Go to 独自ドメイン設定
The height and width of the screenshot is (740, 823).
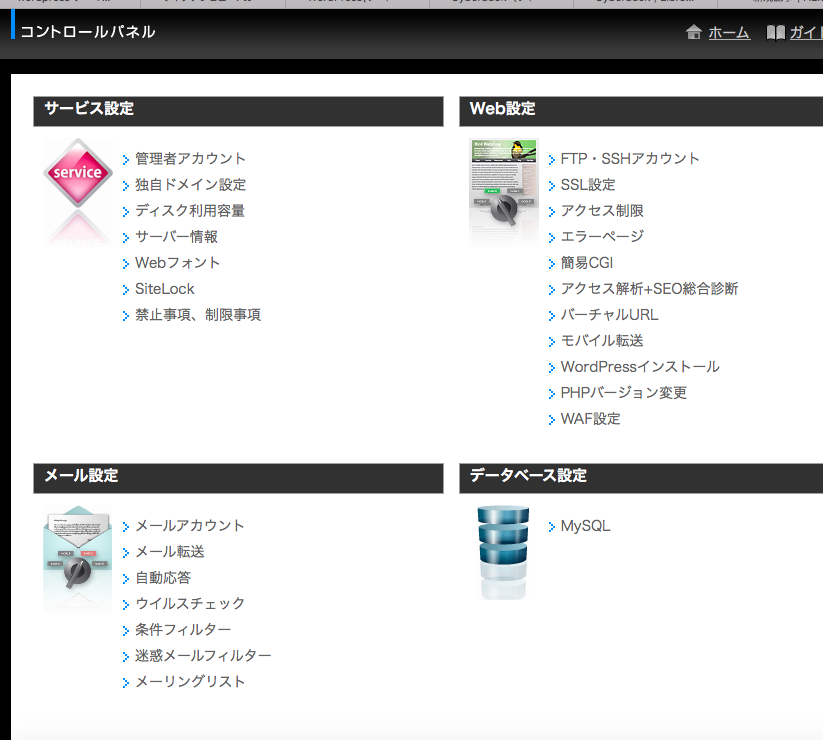point(190,185)
